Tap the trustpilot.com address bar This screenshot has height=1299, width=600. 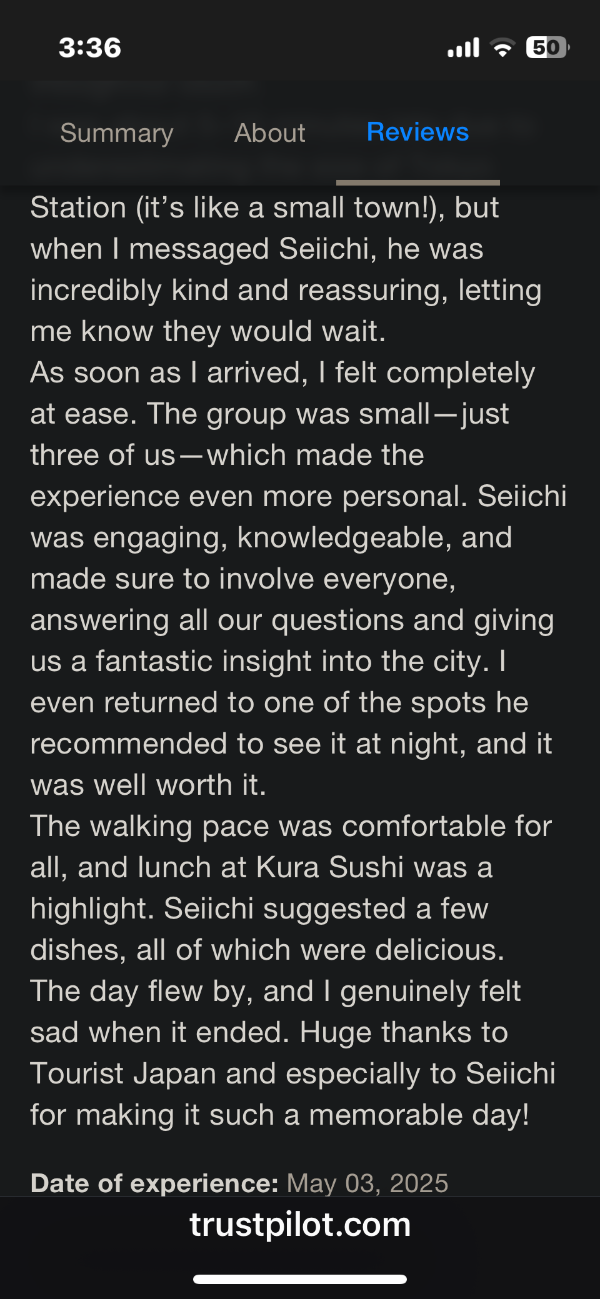(x=300, y=1224)
